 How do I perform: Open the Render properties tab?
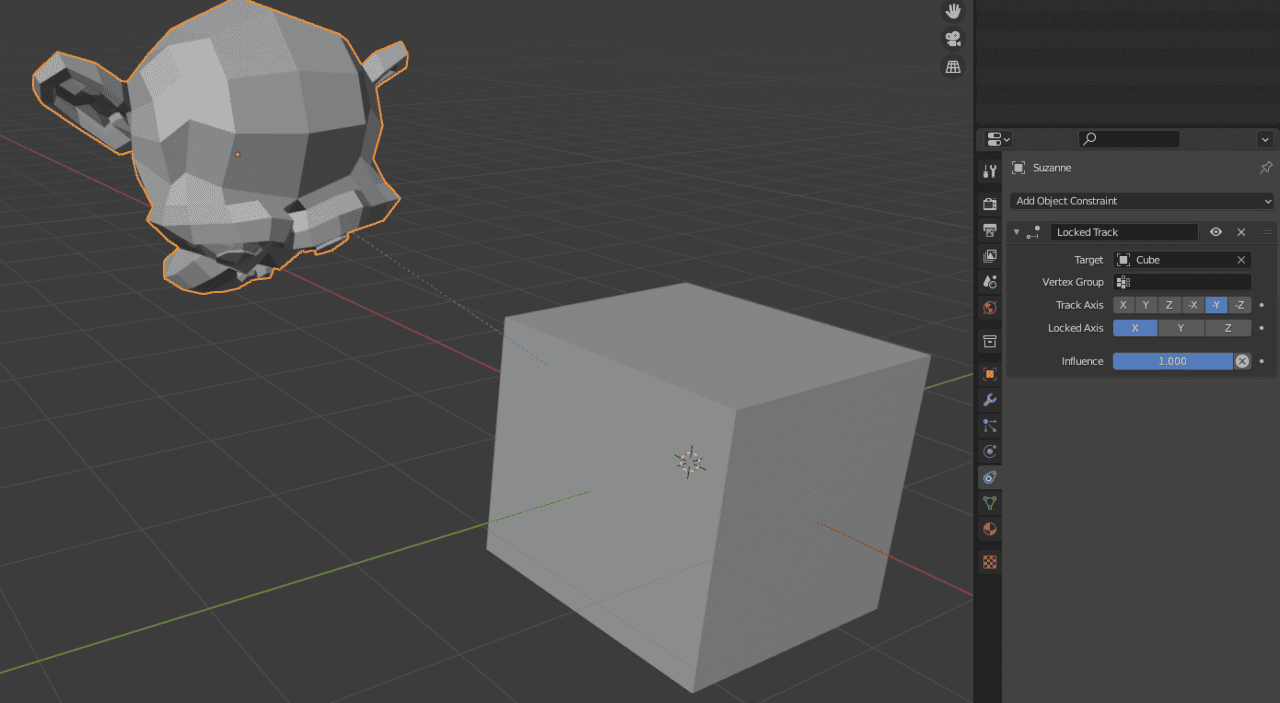[989, 204]
